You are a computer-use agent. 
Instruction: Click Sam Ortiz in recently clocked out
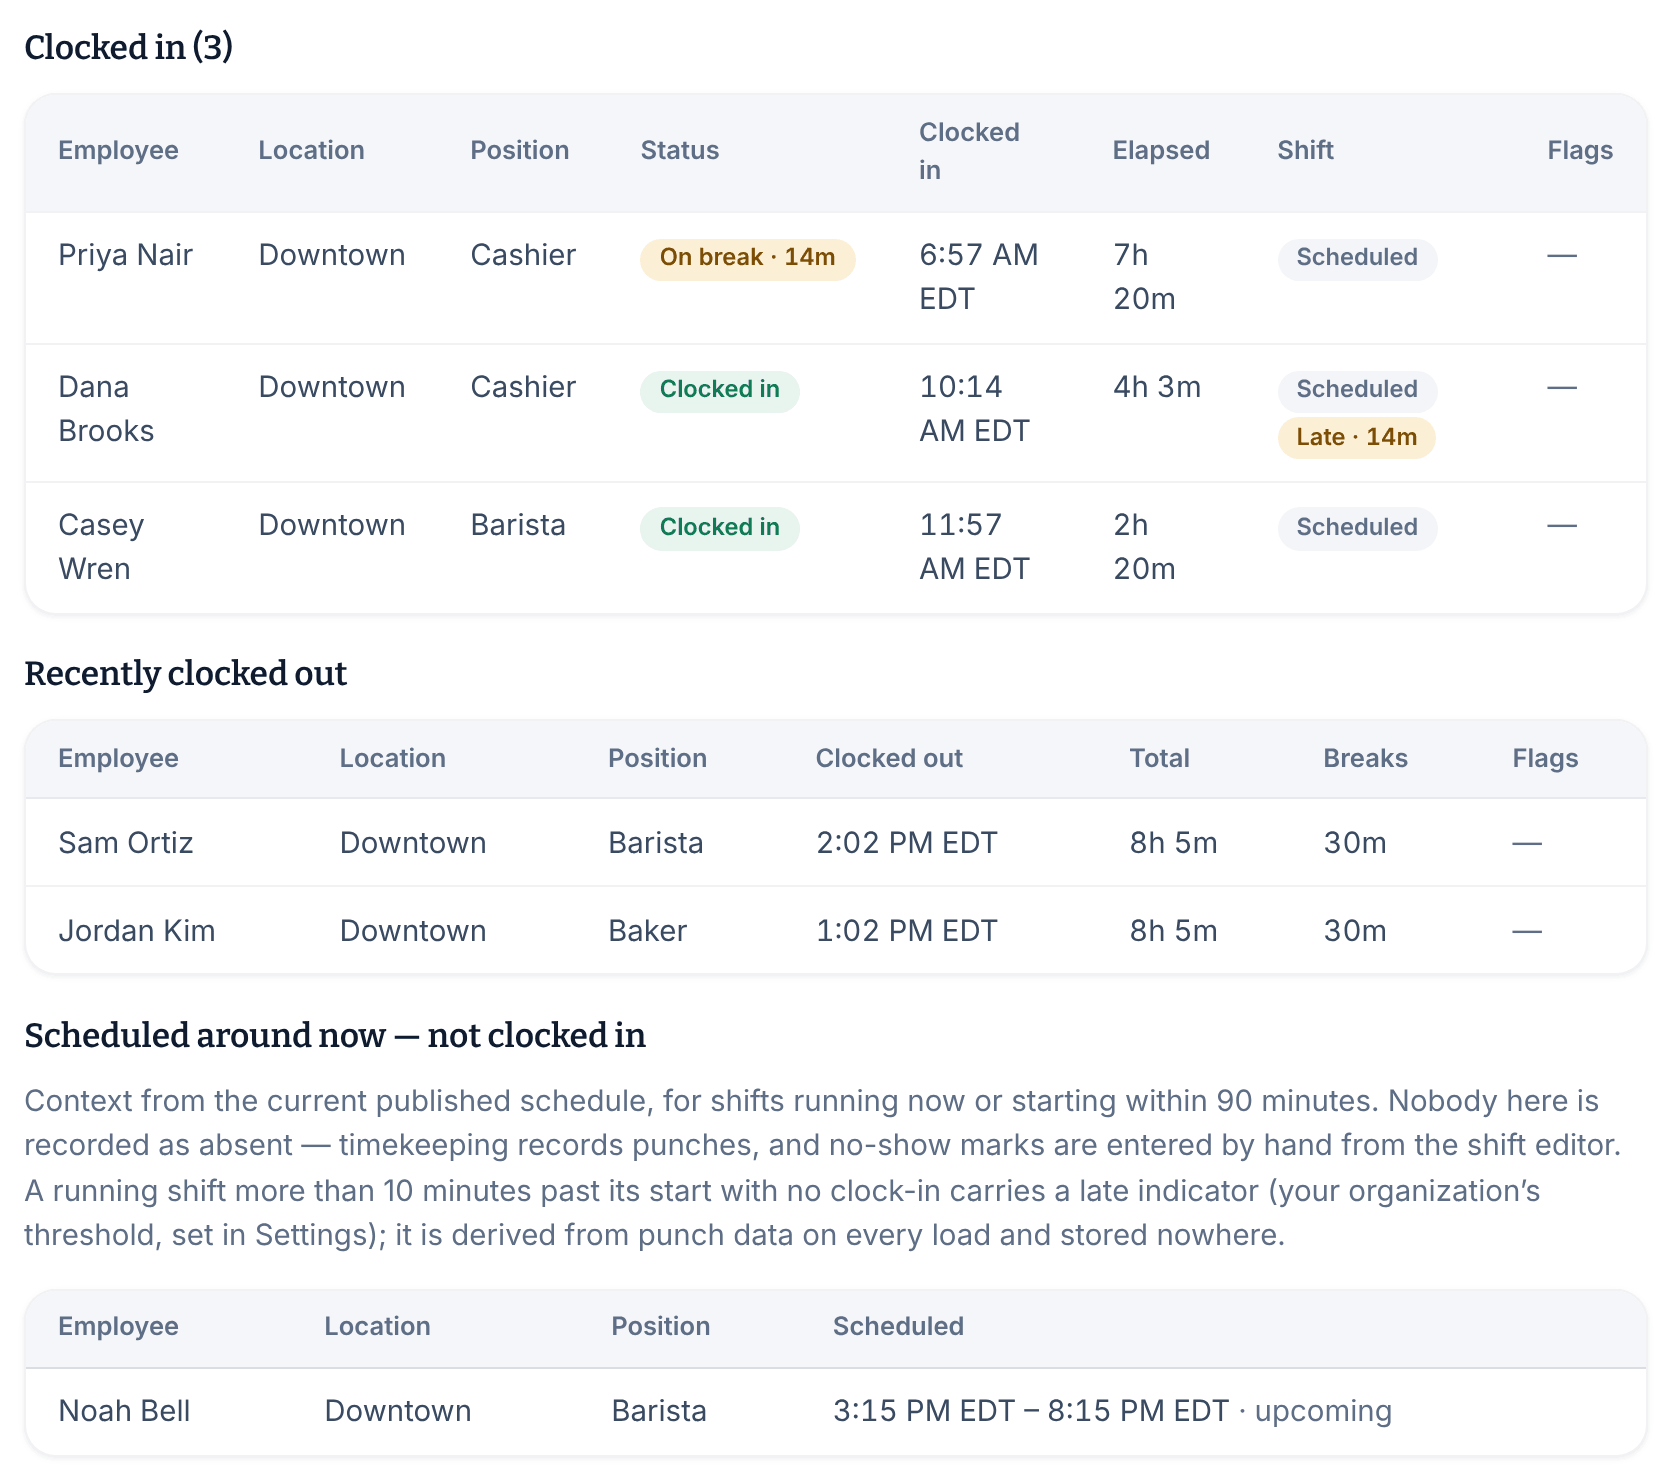click(x=126, y=843)
